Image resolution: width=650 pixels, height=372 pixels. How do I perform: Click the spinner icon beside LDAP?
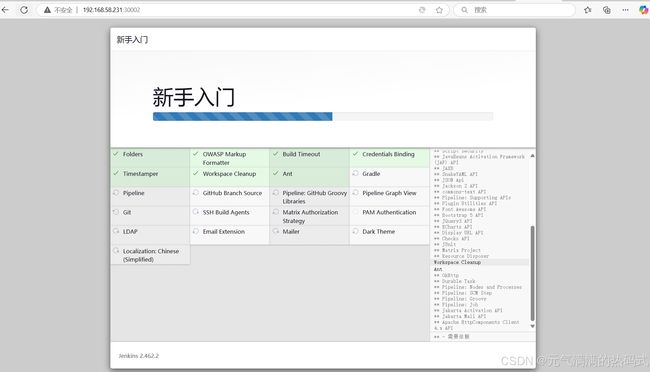coord(116,231)
